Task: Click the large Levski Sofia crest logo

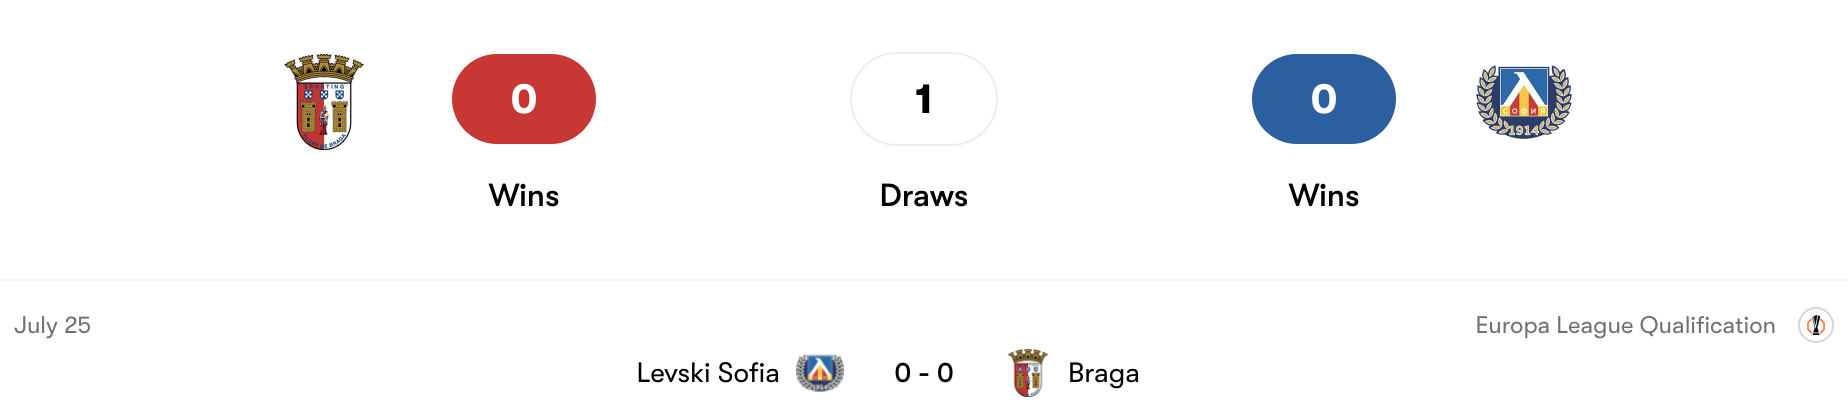Action: (1524, 101)
